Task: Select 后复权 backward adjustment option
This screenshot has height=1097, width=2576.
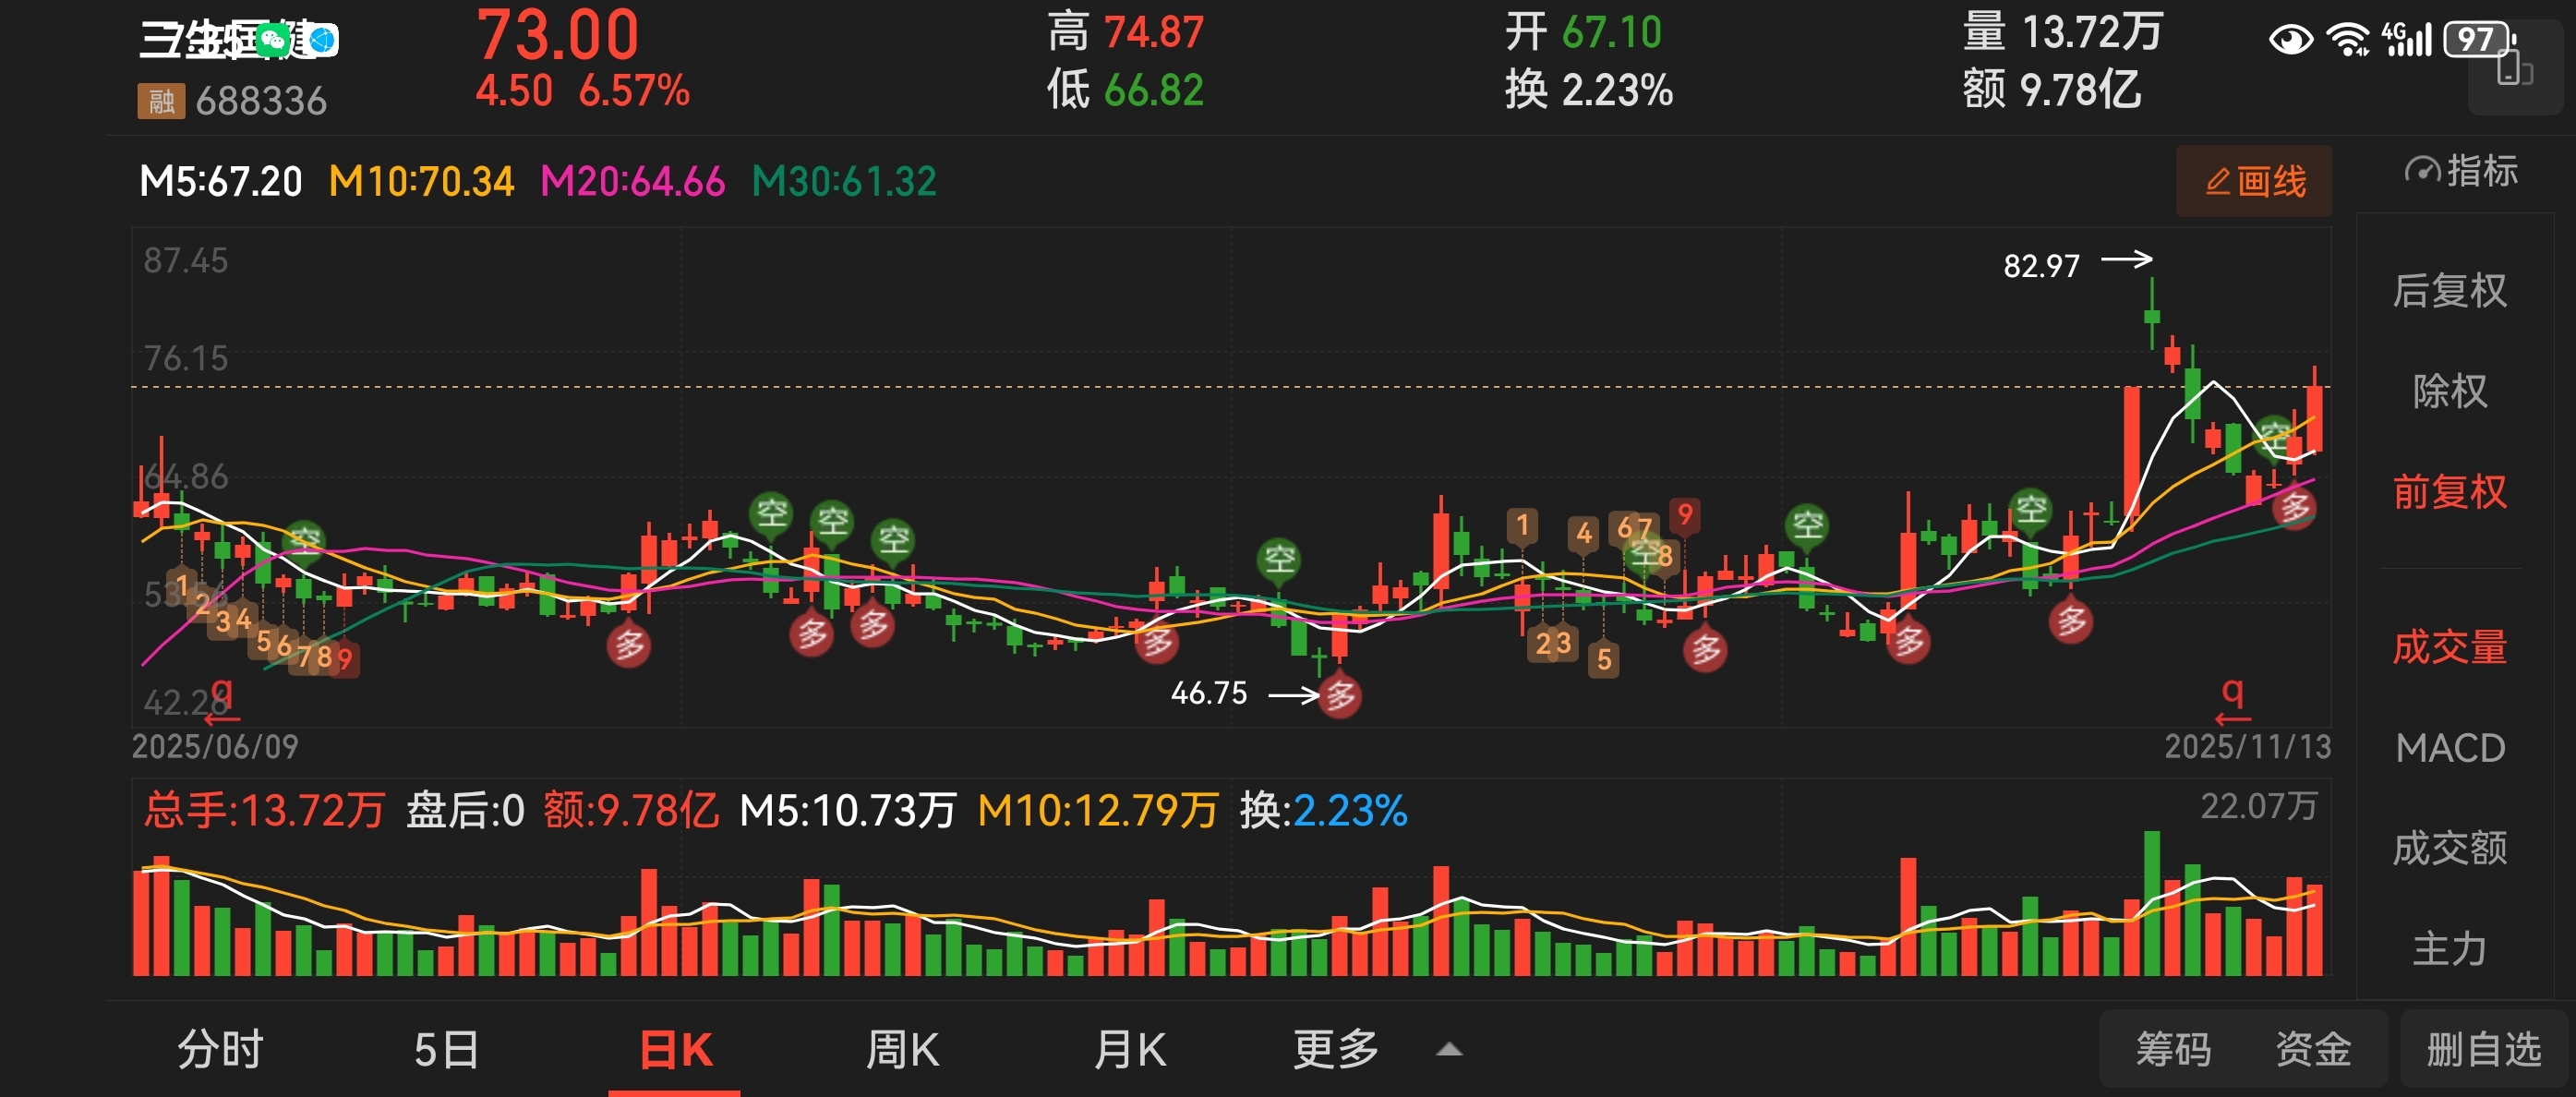Action: click(x=2449, y=291)
